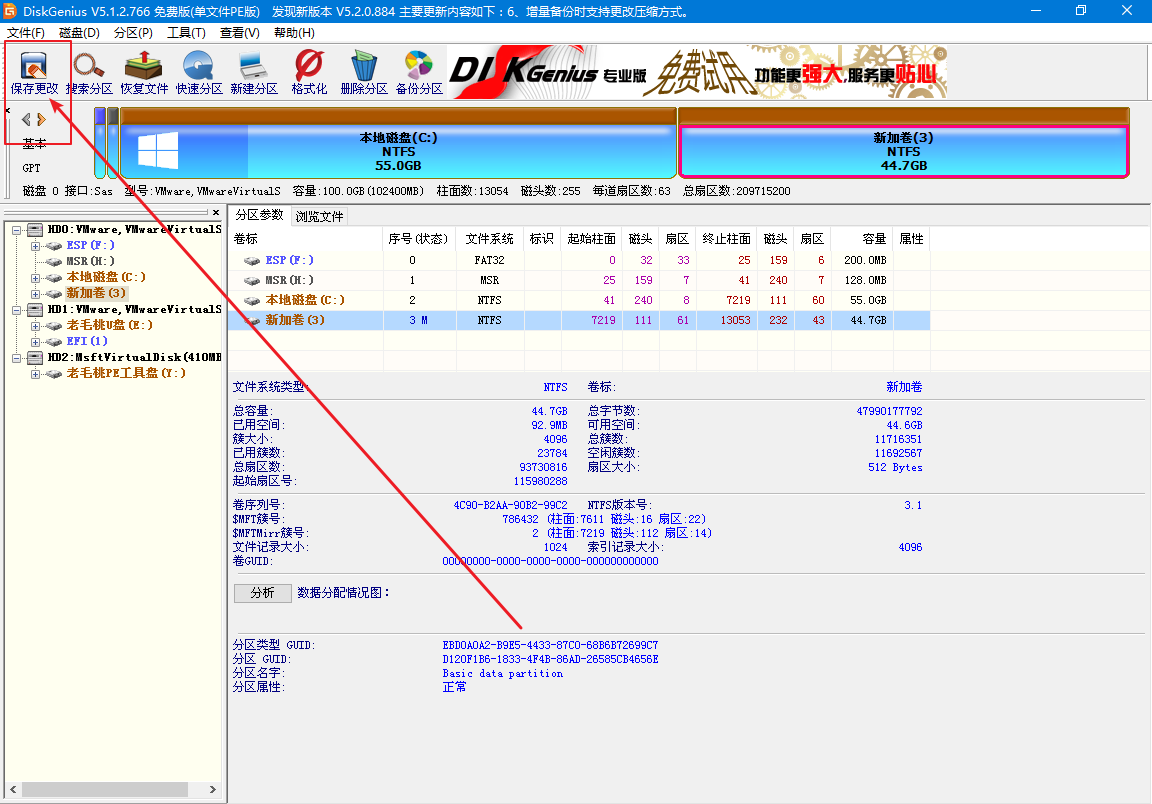The height and width of the screenshot is (804, 1152).
Task: Click the 4C90-B2AA-90B2-99C2 volume serial number
Action: point(511,505)
